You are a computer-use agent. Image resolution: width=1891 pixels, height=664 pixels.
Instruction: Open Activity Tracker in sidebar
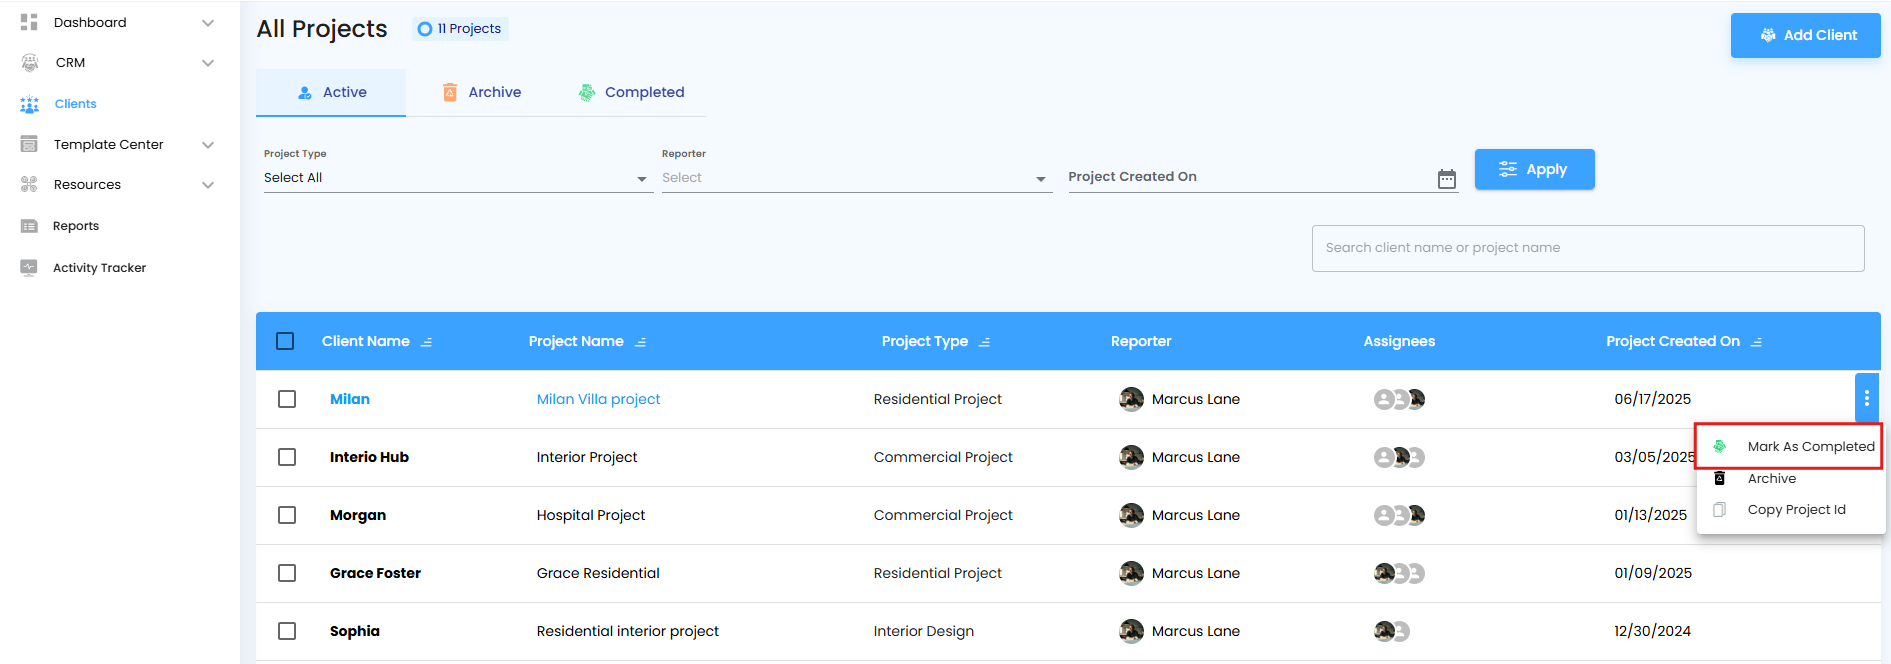tap(99, 268)
